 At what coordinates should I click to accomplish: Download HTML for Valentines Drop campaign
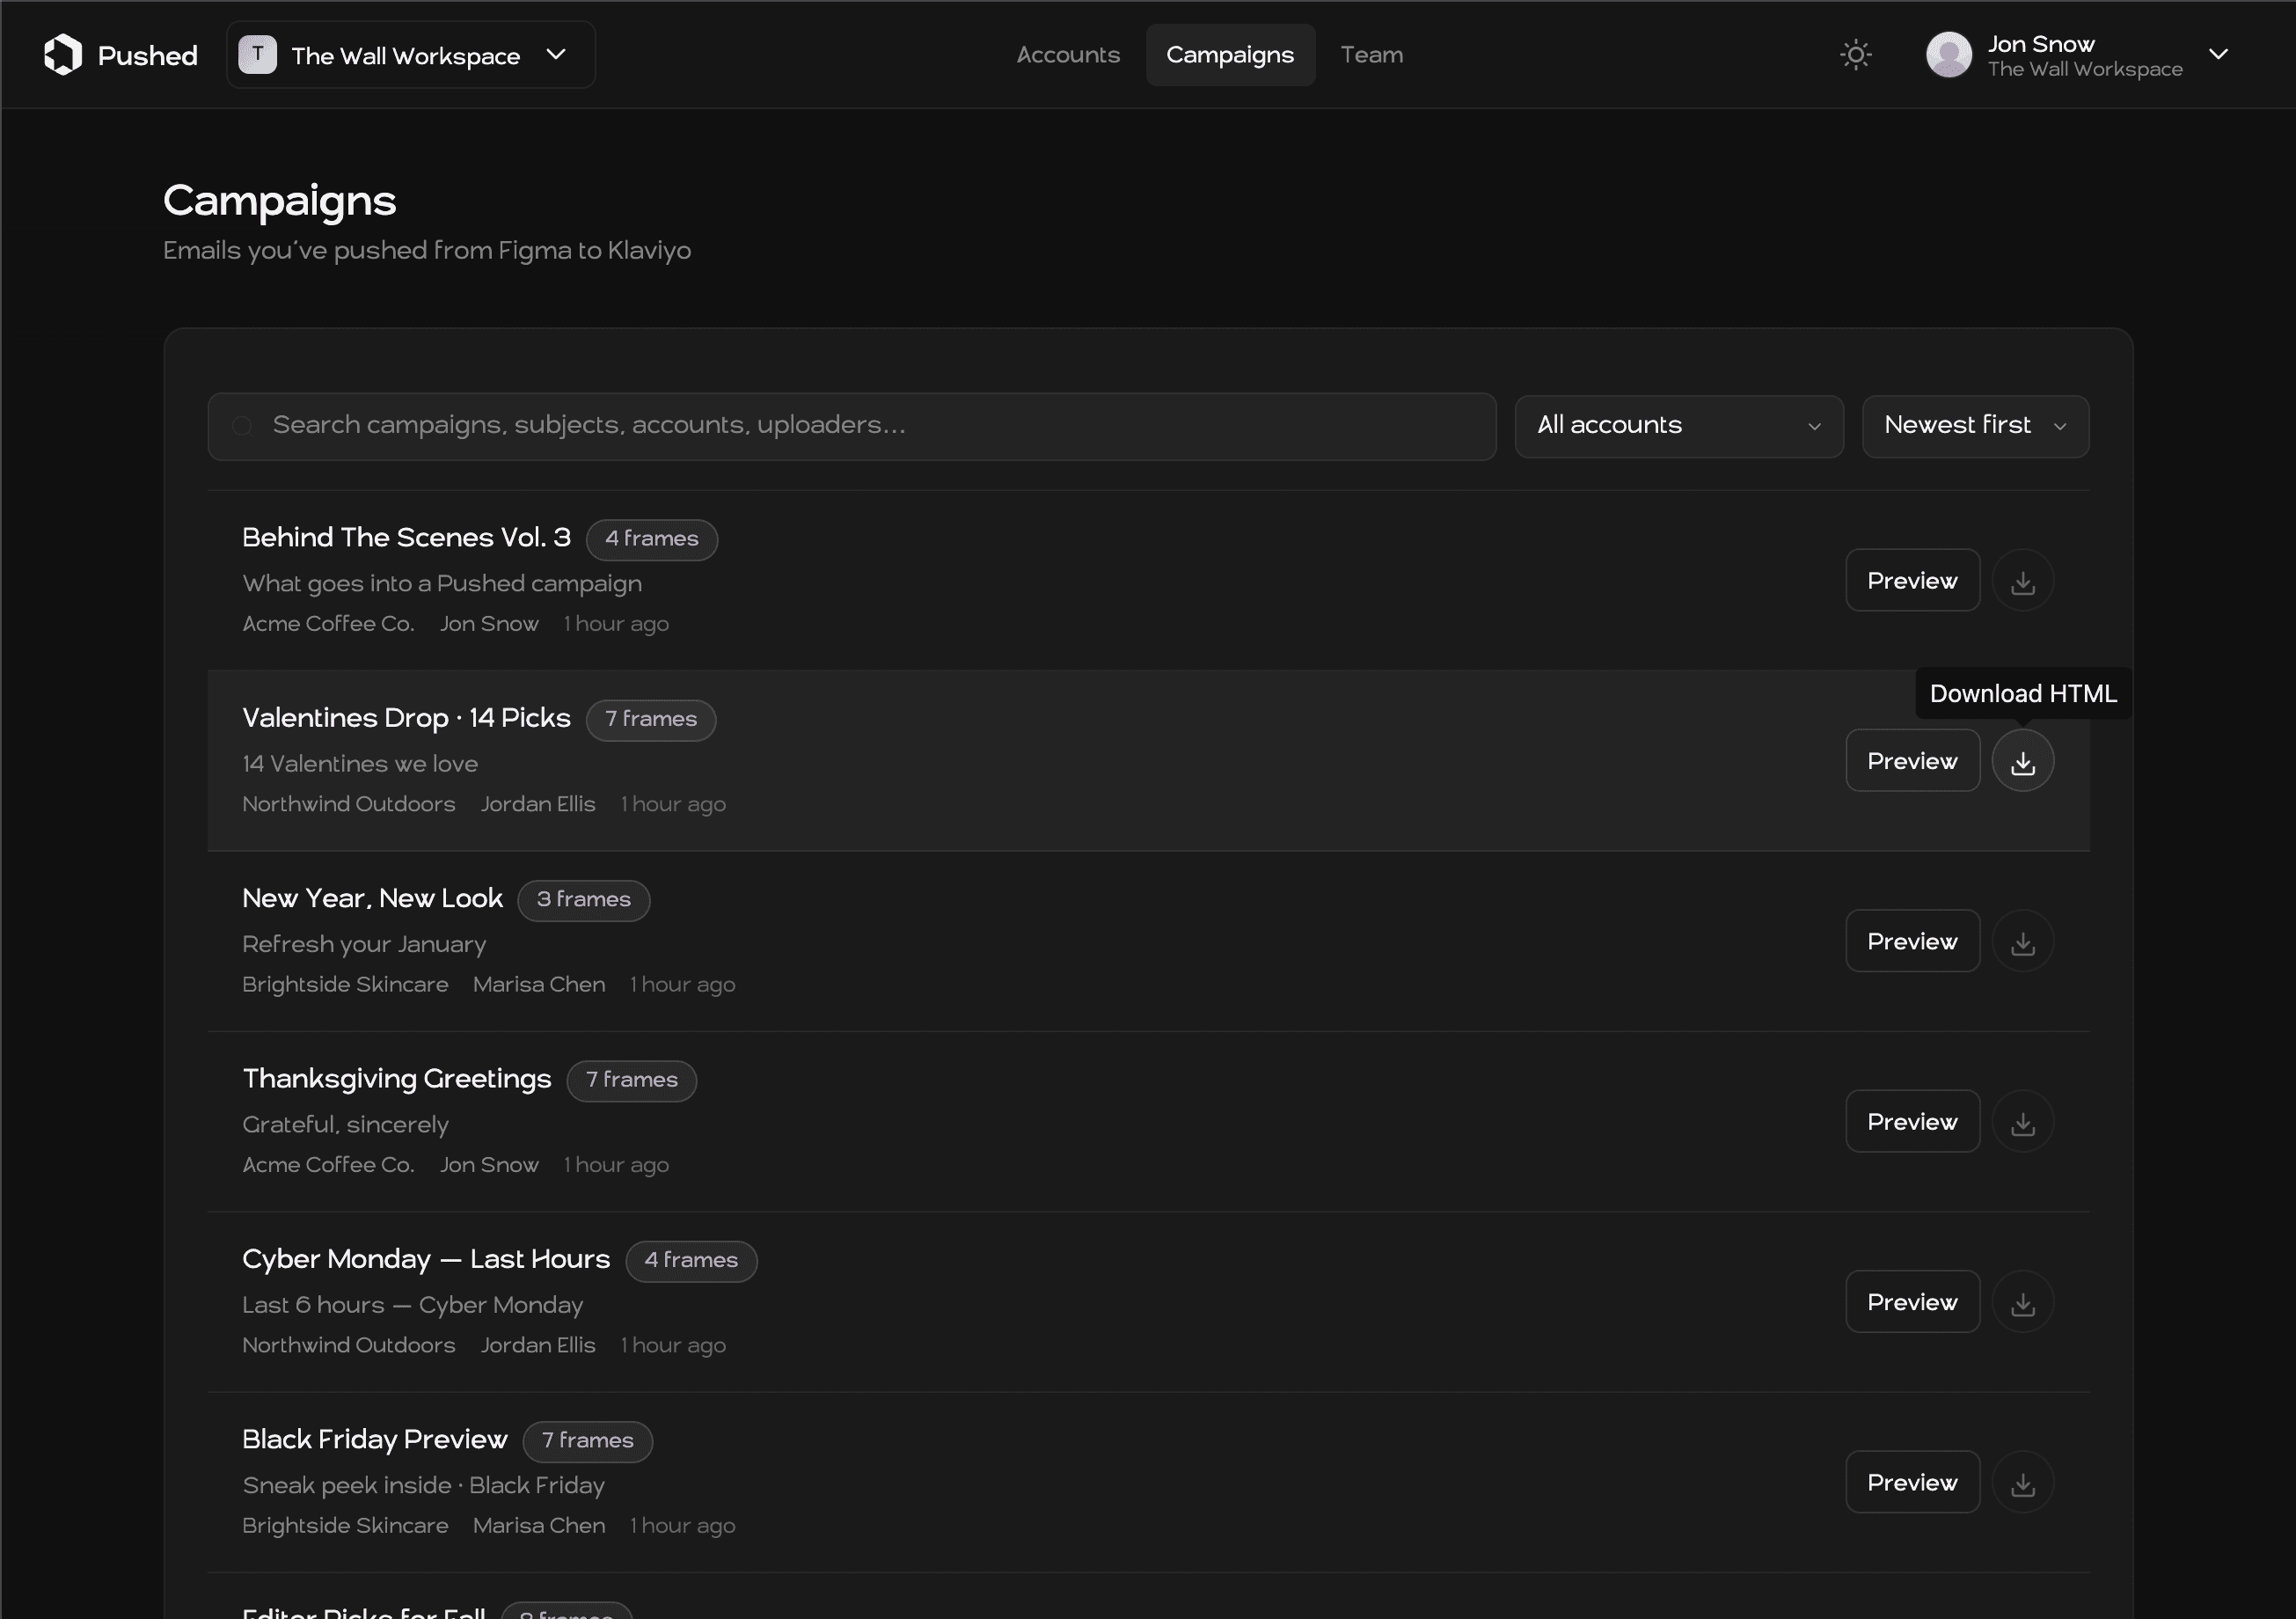point(2022,761)
